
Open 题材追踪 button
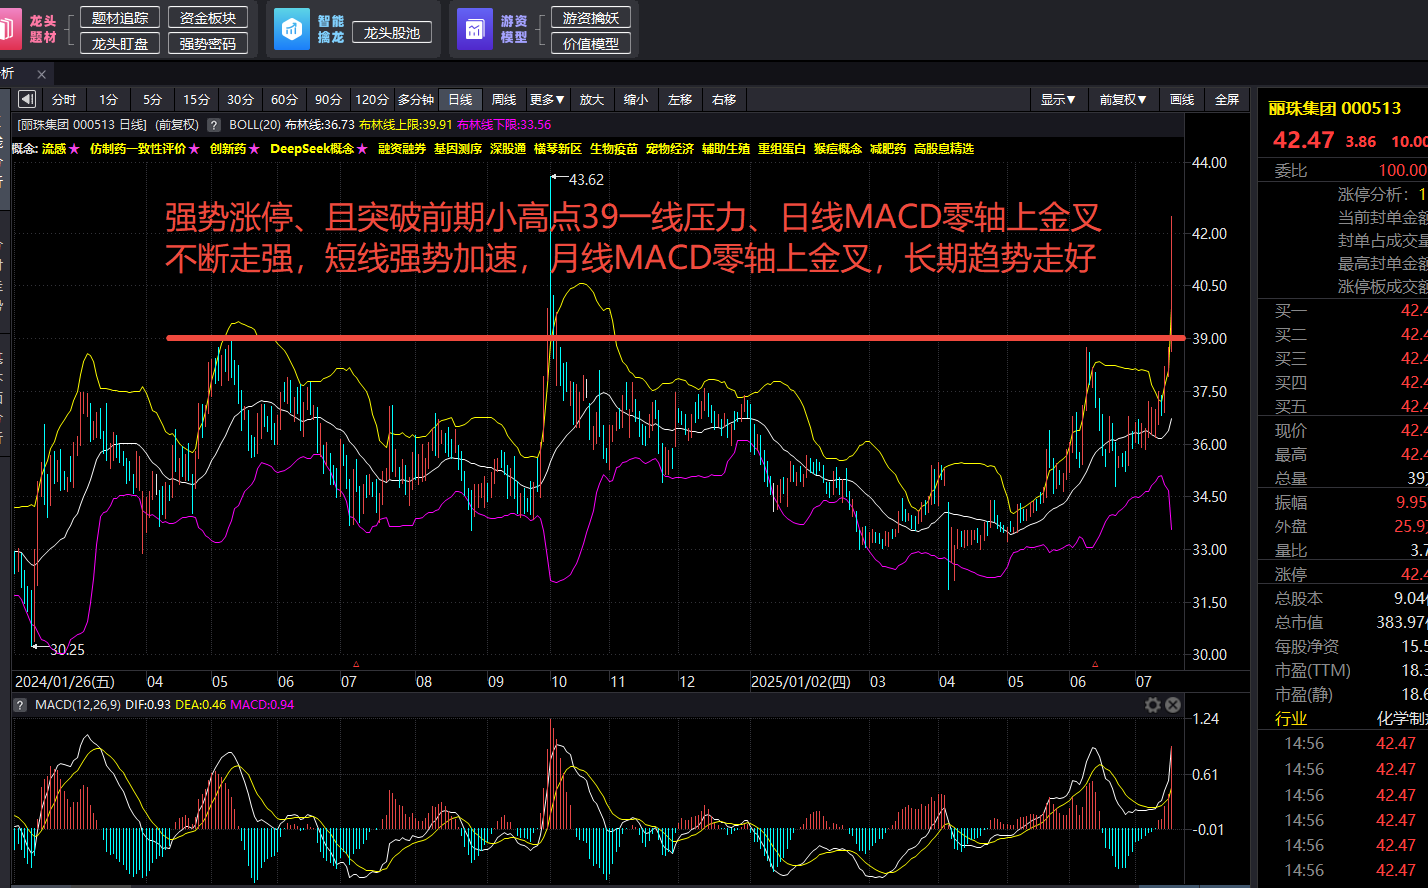(120, 18)
